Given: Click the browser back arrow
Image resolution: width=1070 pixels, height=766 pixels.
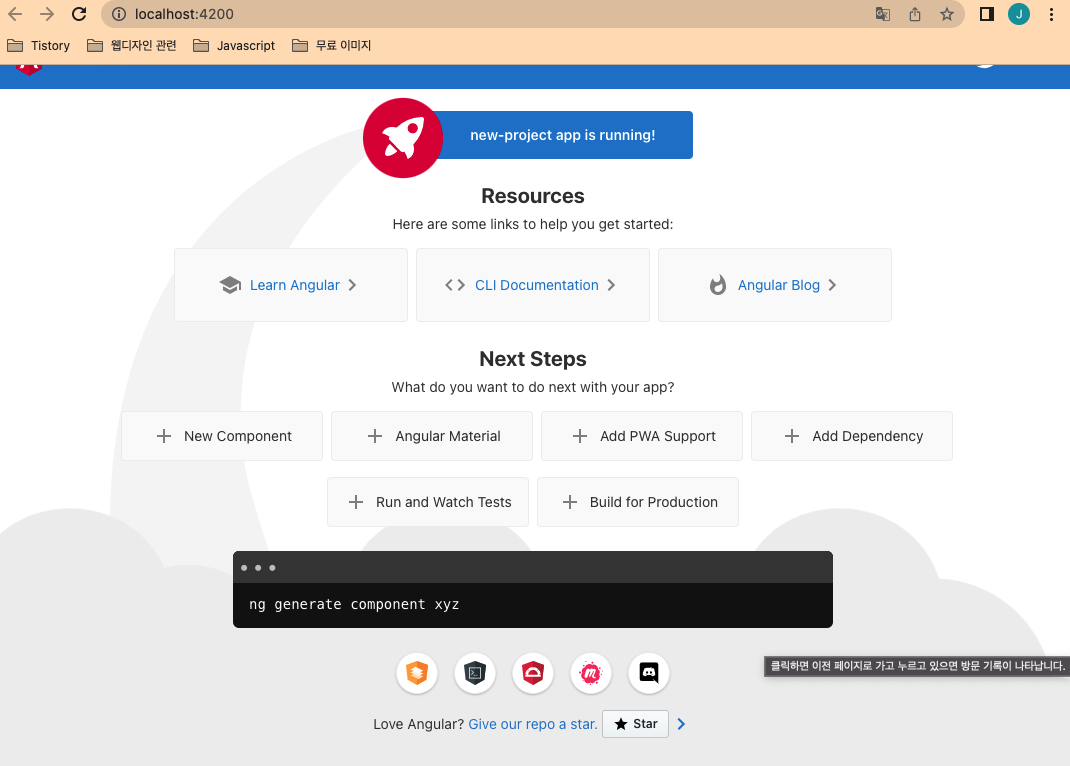Looking at the screenshot, I should click(x=15, y=14).
